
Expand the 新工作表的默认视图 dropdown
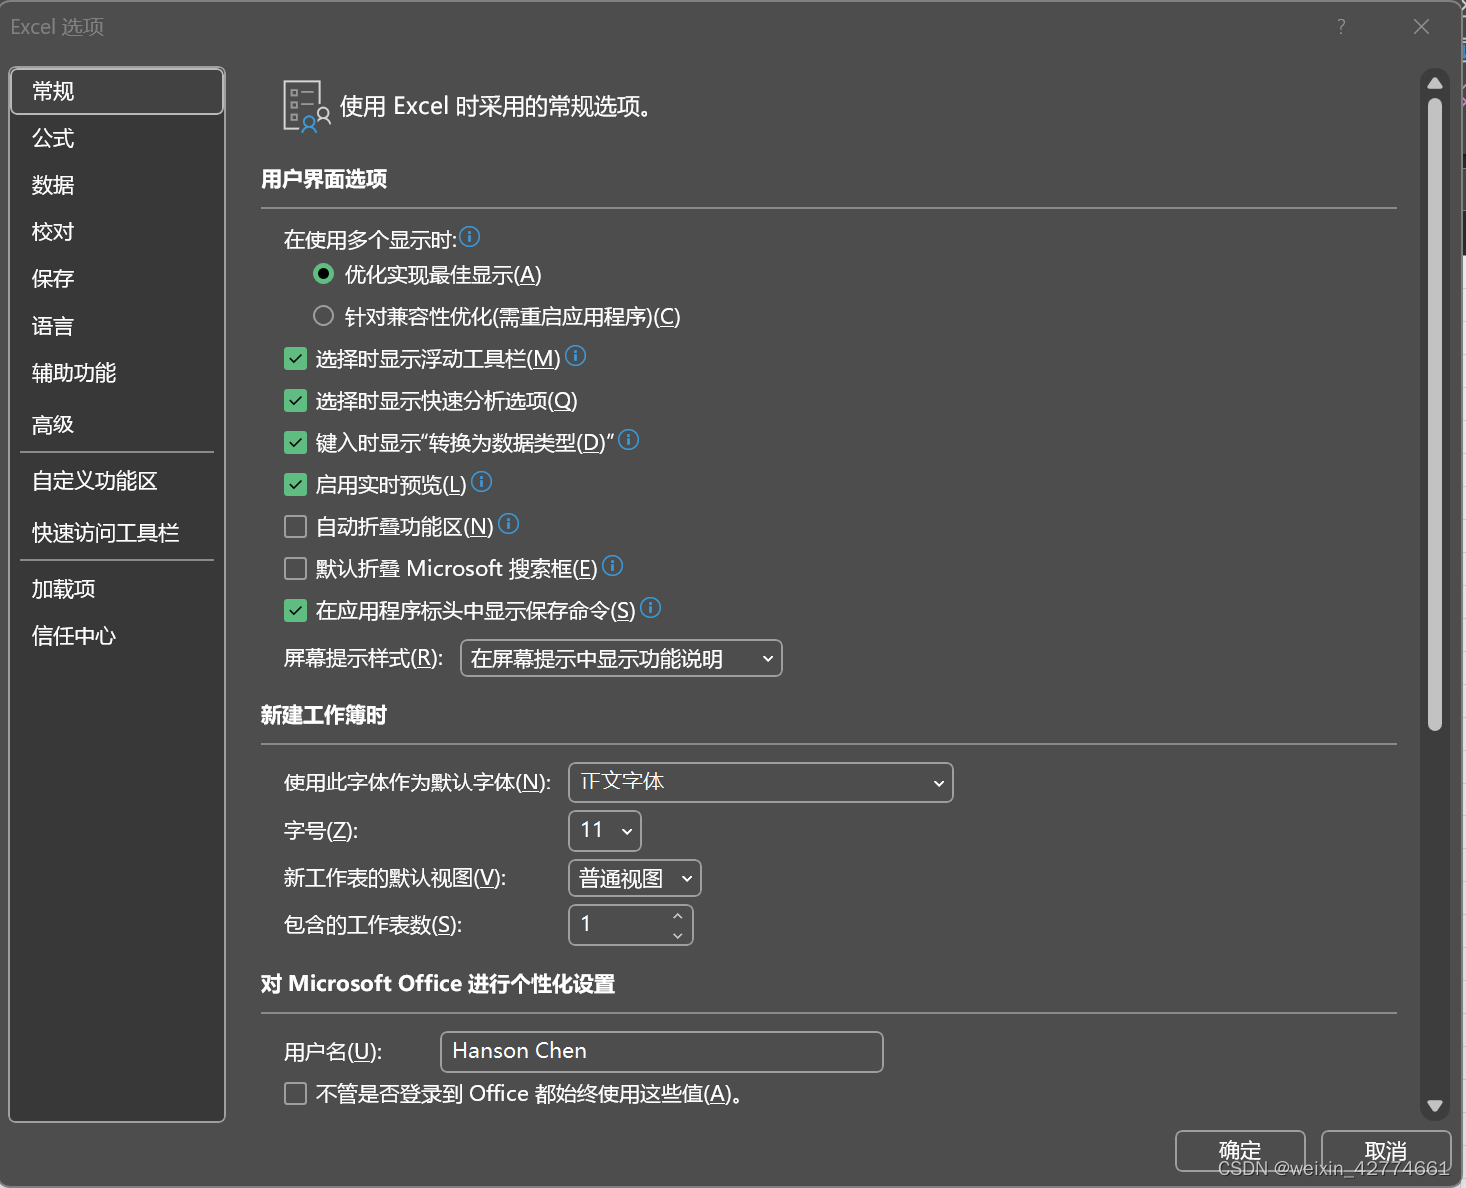[634, 878]
